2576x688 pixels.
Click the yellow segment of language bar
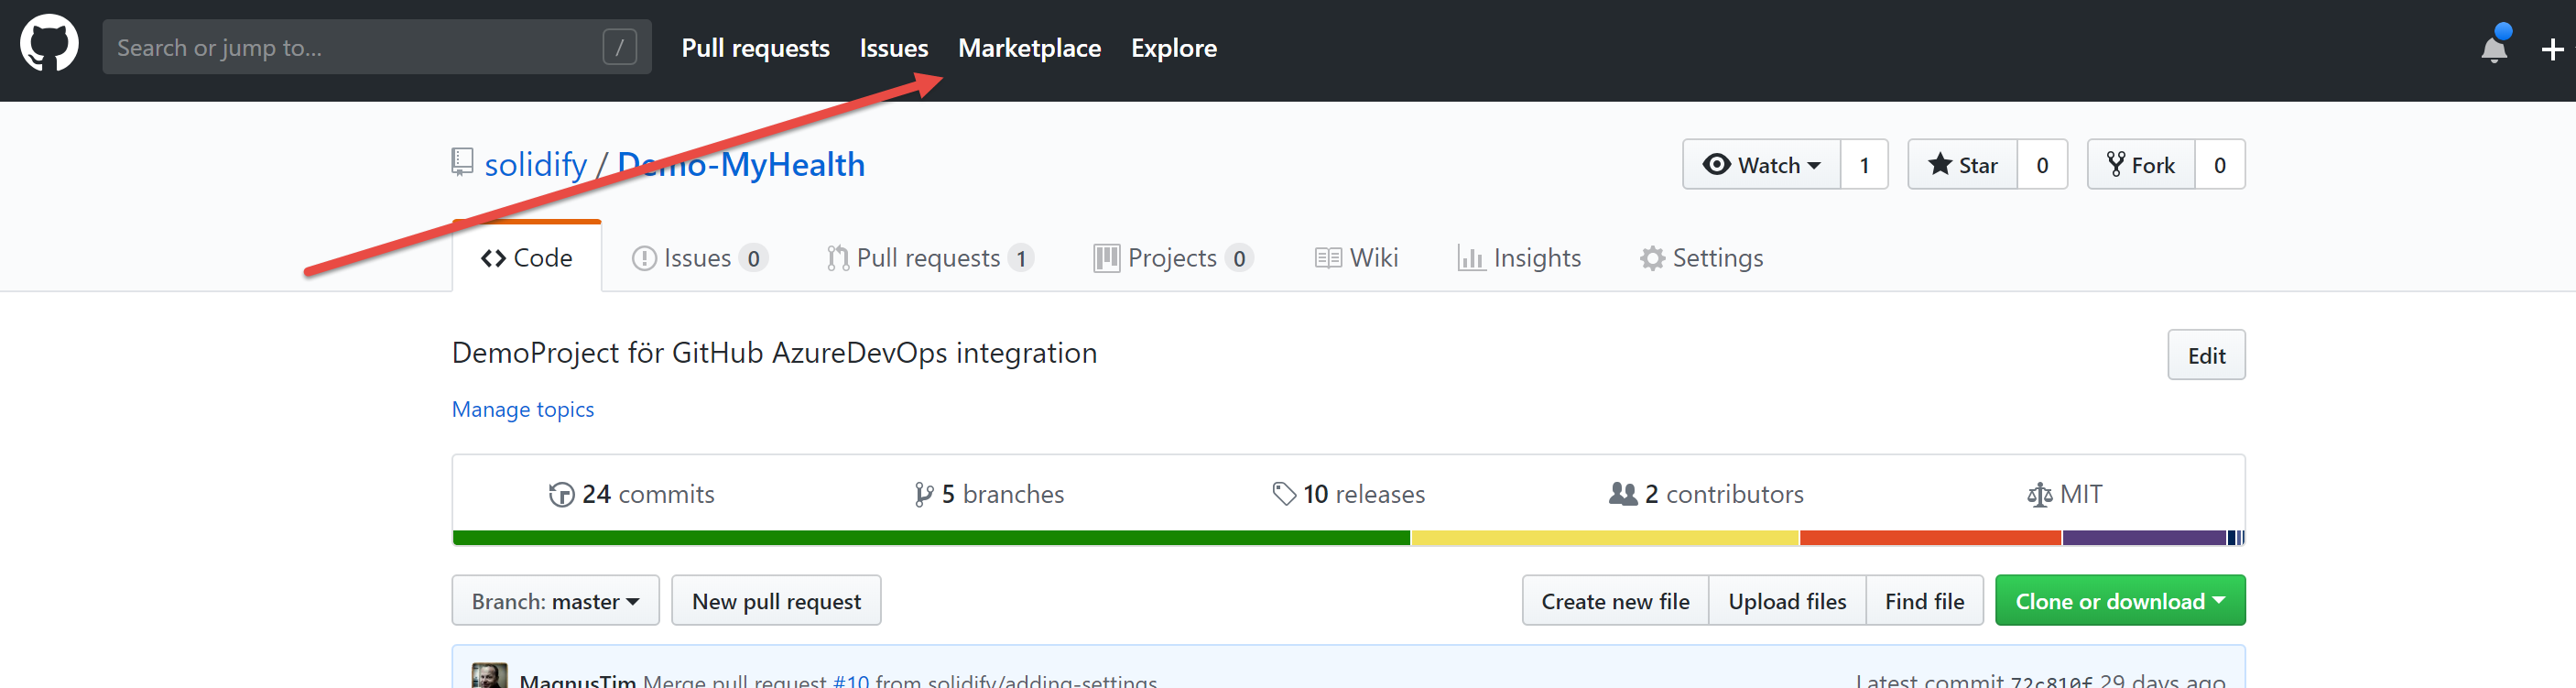coord(1605,538)
